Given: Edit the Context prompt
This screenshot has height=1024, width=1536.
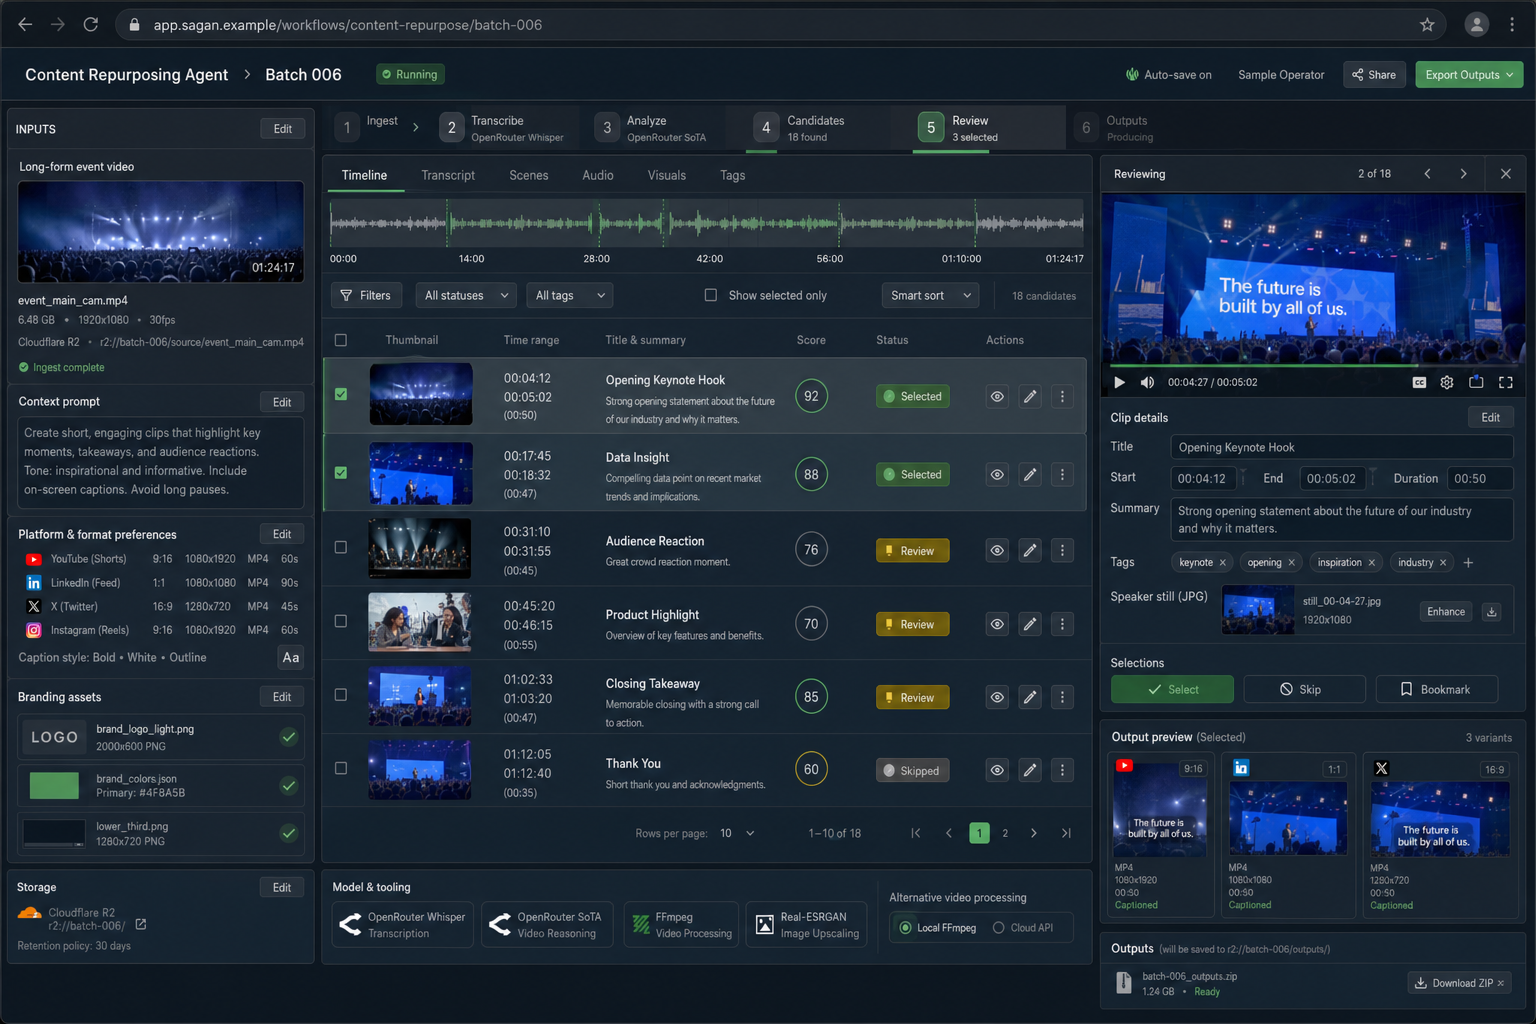Looking at the screenshot, I should pyautogui.click(x=282, y=402).
